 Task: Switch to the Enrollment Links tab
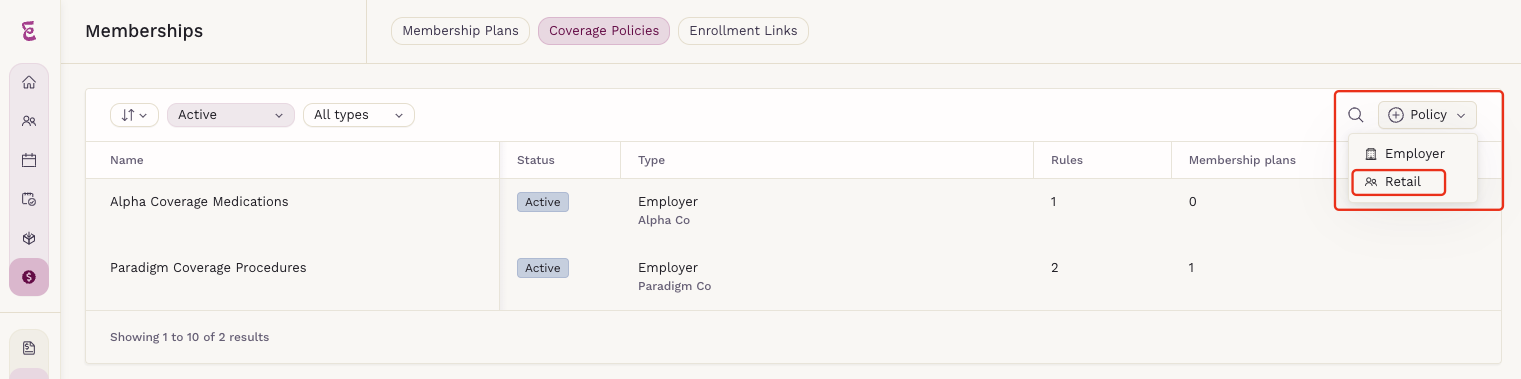point(743,31)
